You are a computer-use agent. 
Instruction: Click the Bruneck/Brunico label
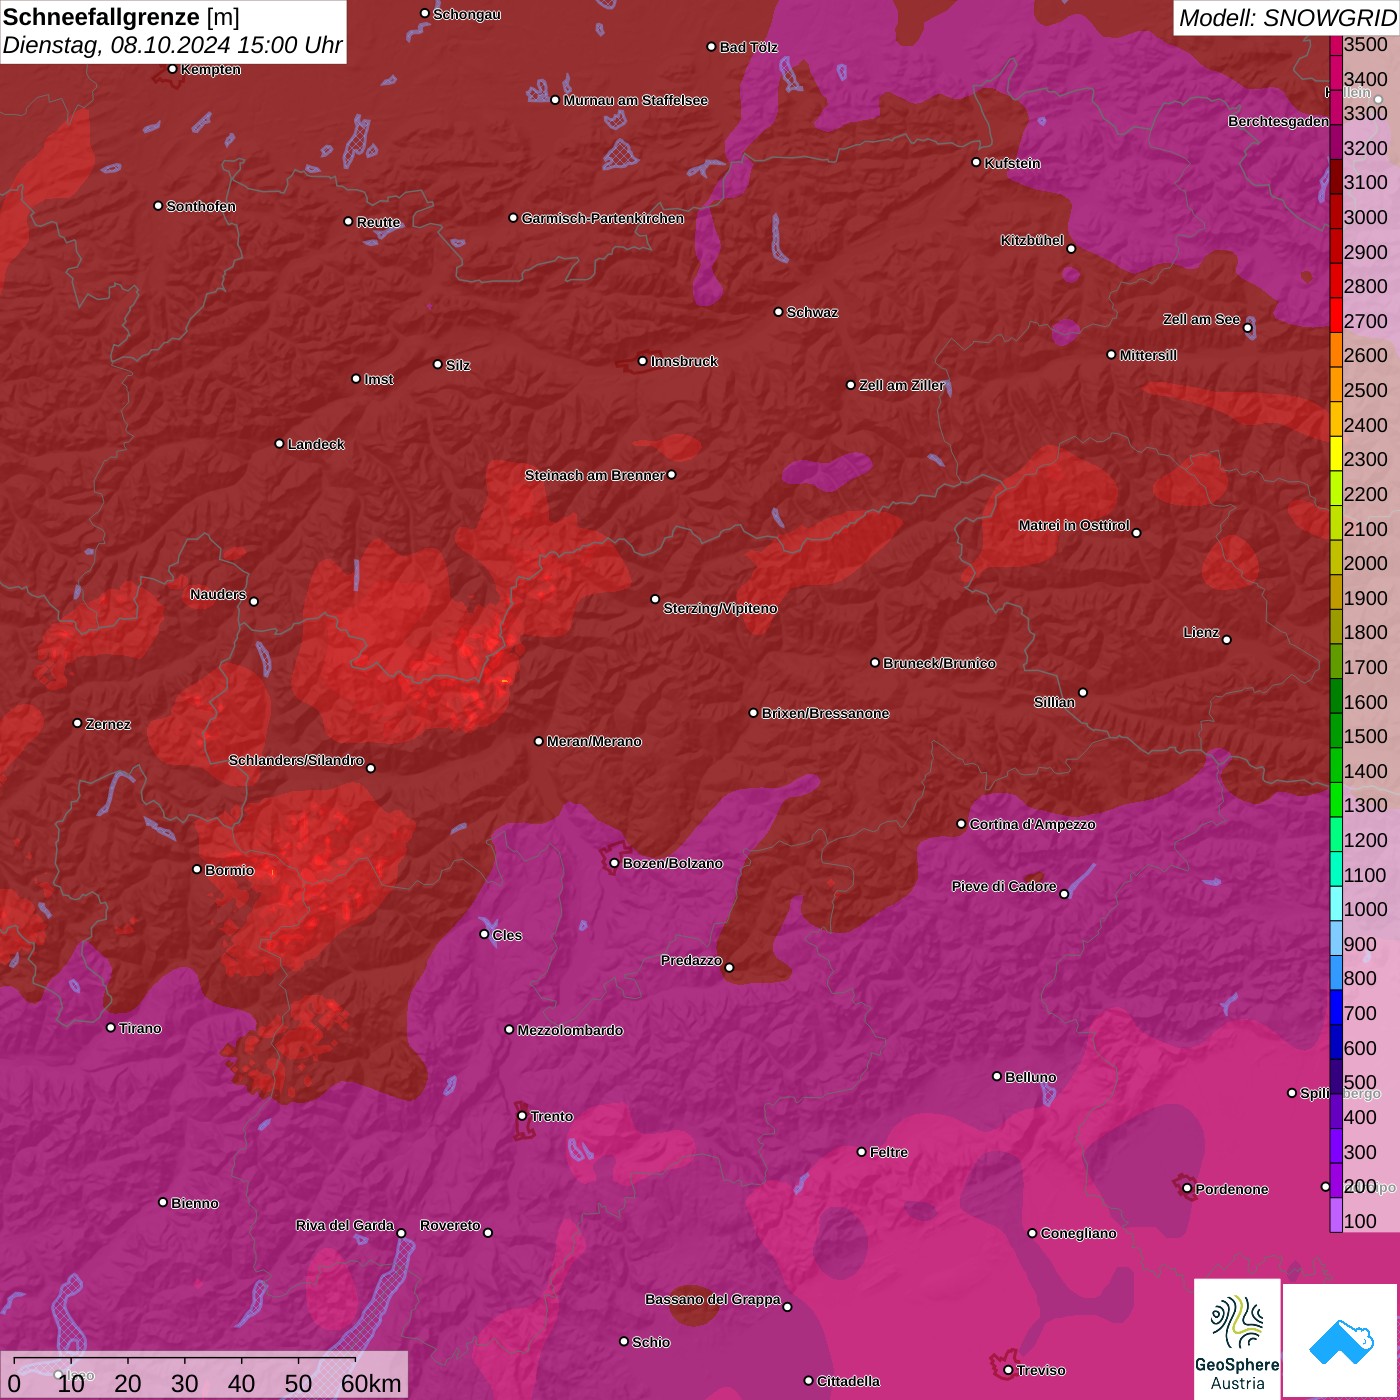pyautogui.click(x=939, y=663)
